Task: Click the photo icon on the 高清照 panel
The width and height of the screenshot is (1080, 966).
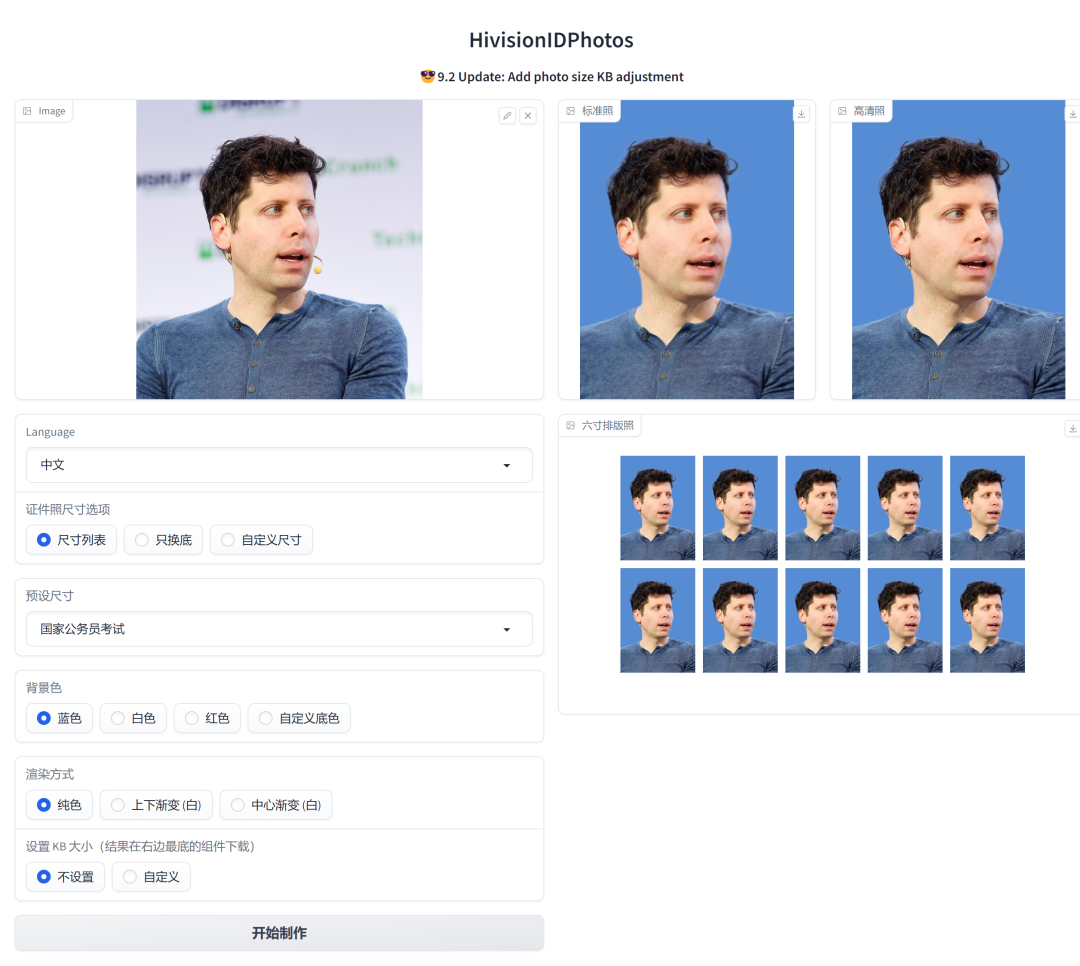Action: [842, 110]
